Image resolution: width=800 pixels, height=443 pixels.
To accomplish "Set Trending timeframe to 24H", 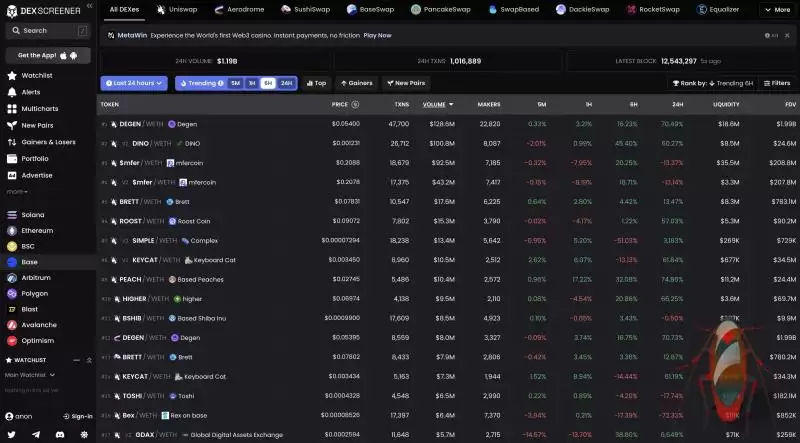I will point(286,83).
